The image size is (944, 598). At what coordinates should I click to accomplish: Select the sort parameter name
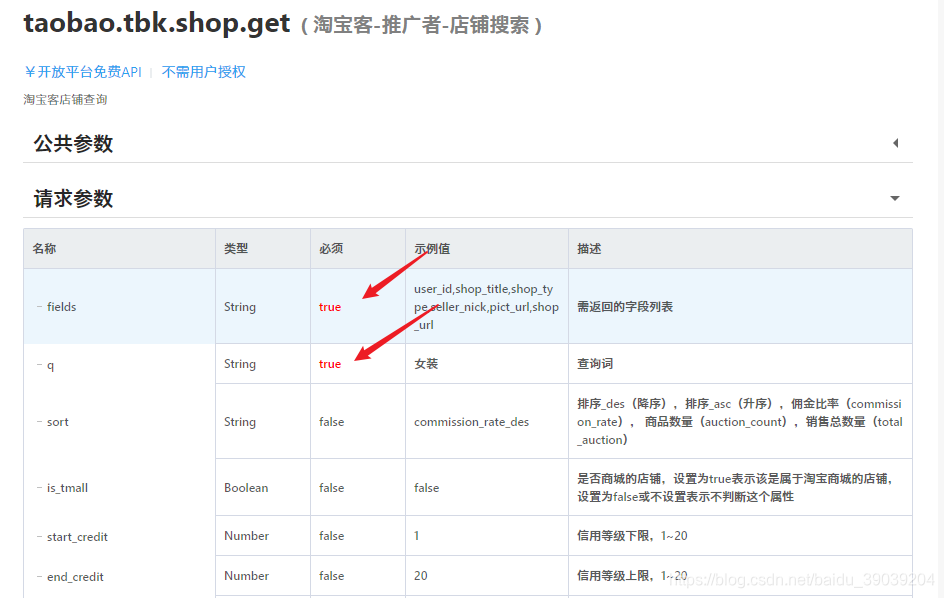[x=58, y=422]
